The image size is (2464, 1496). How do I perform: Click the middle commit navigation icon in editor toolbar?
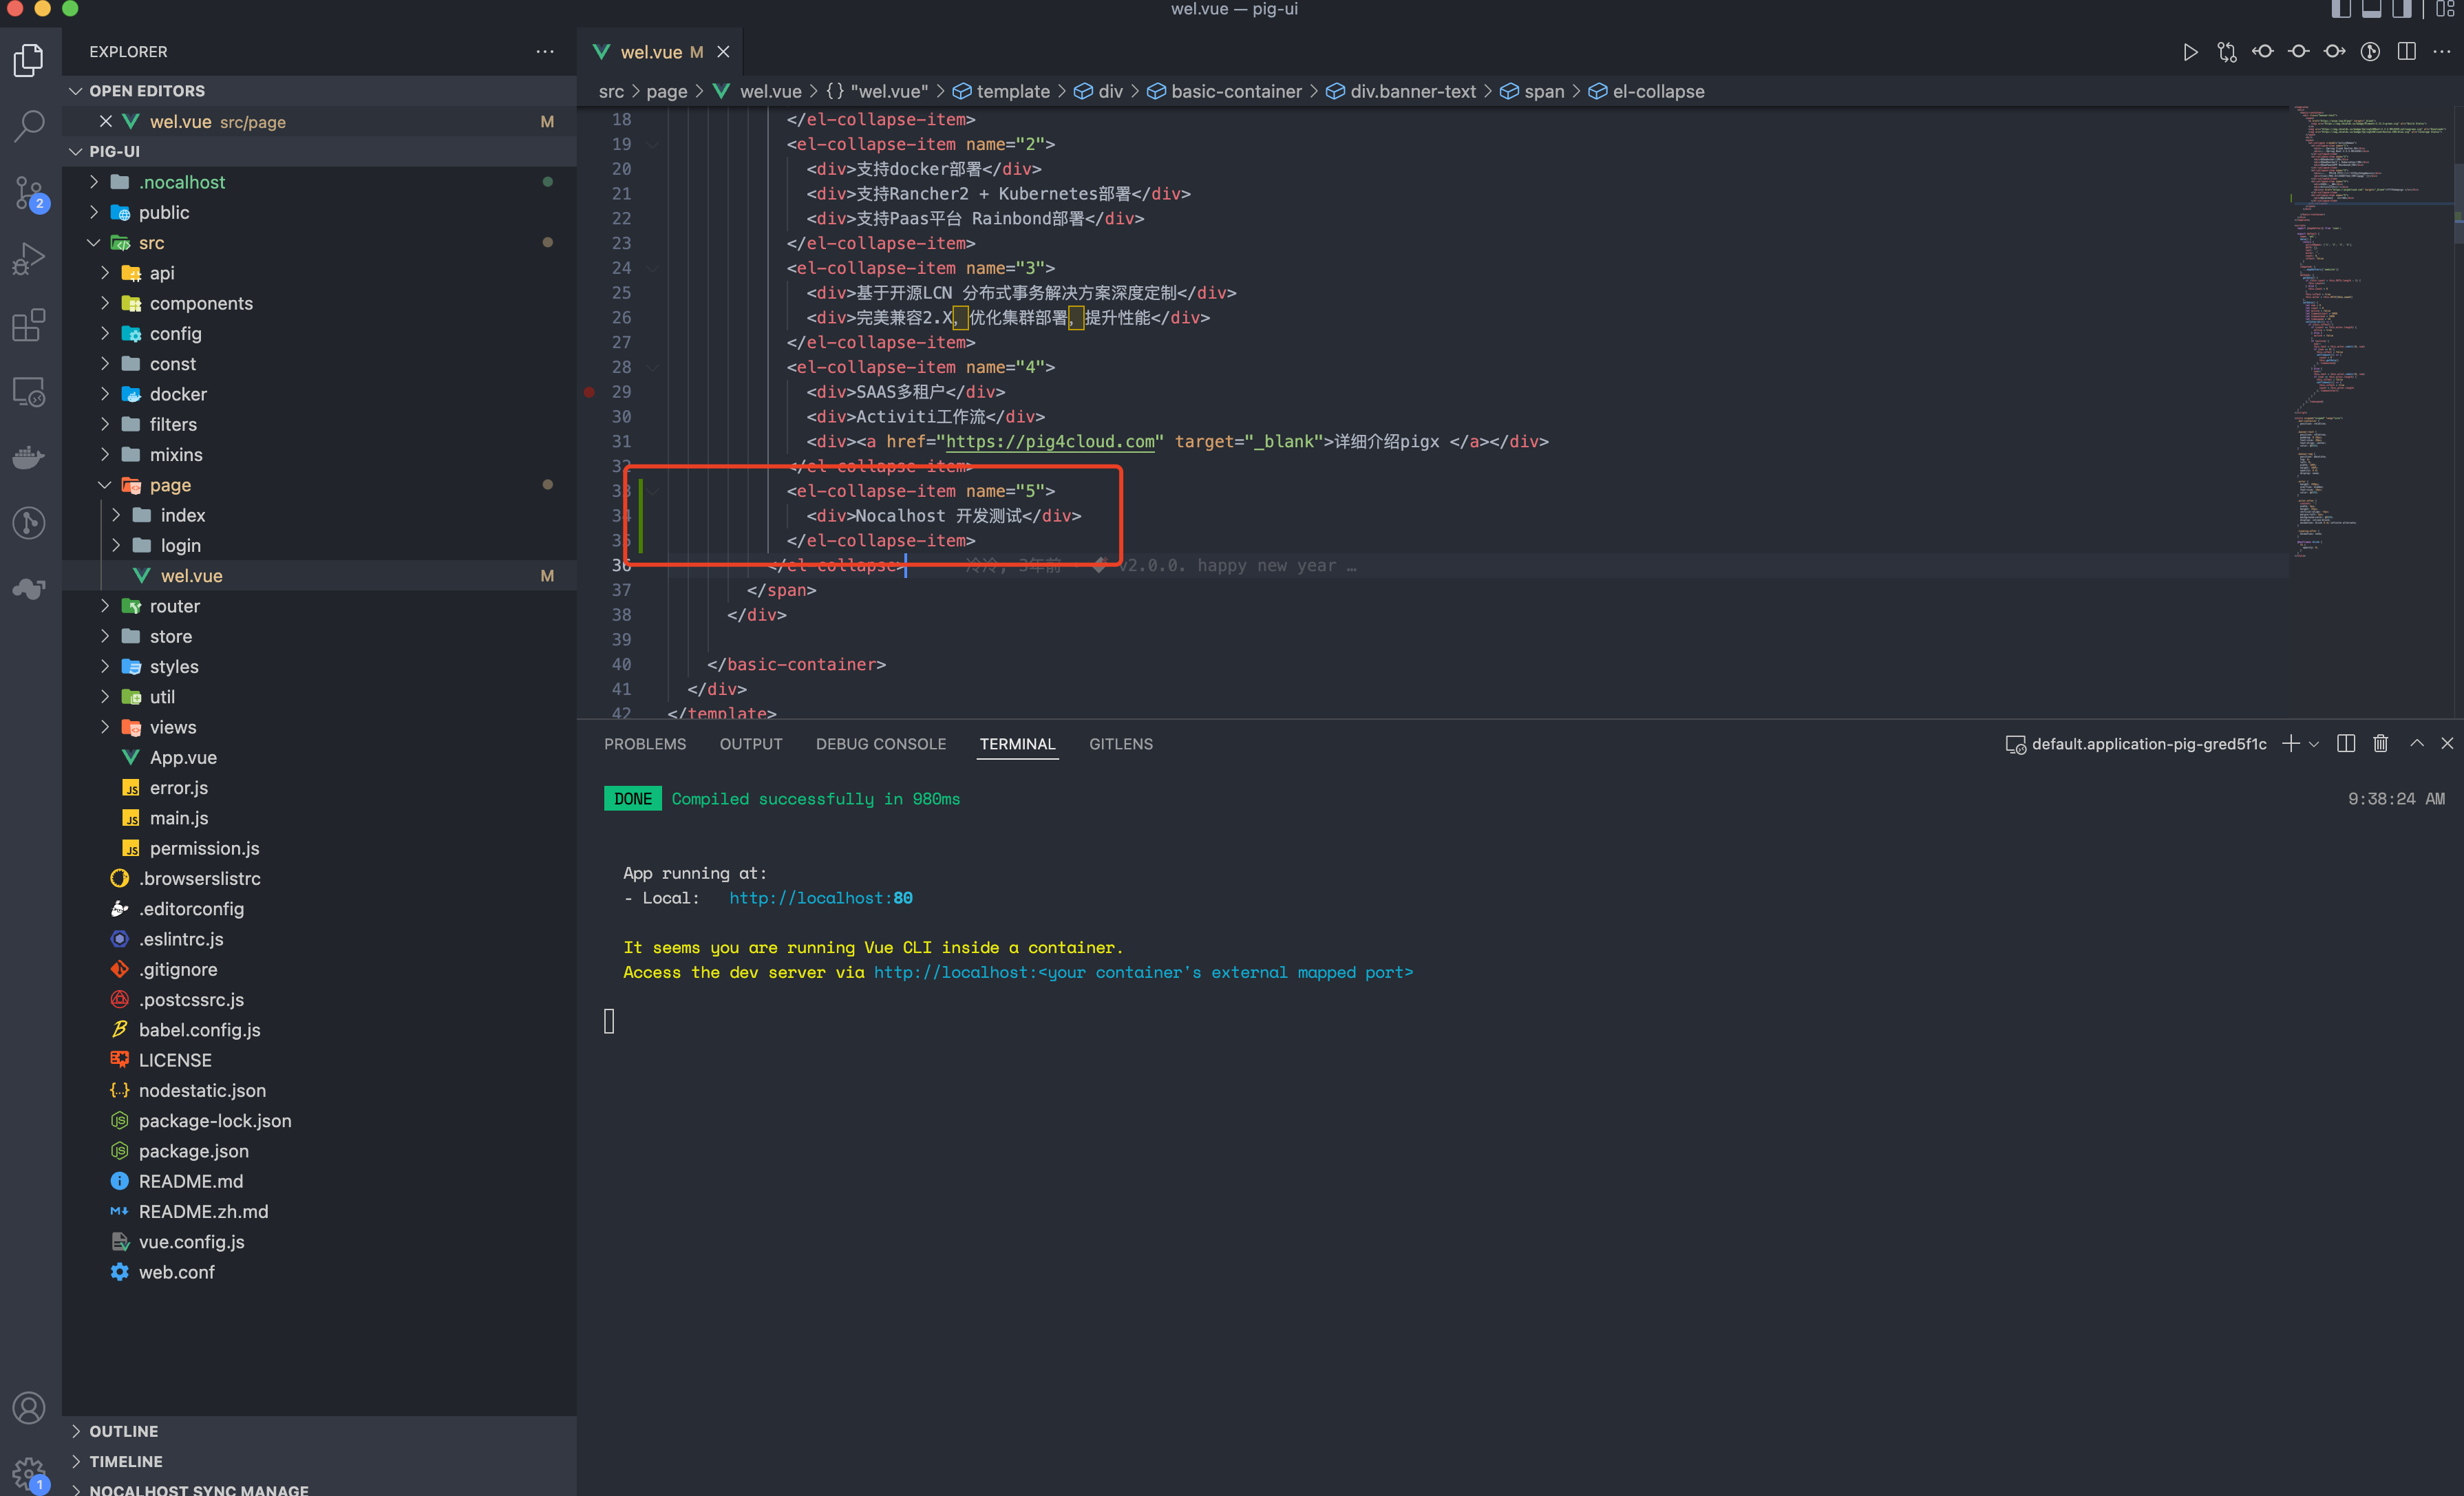(2298, 52)
